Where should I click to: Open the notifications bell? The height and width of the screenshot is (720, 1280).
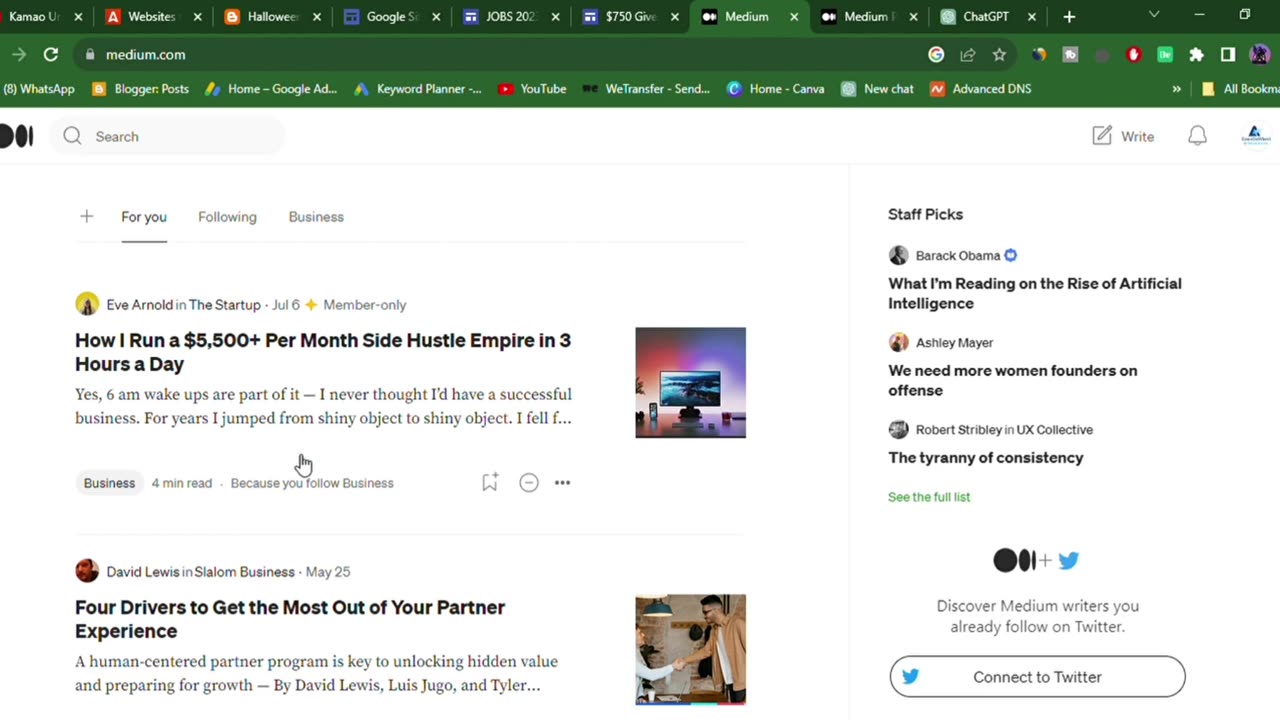1197,136
